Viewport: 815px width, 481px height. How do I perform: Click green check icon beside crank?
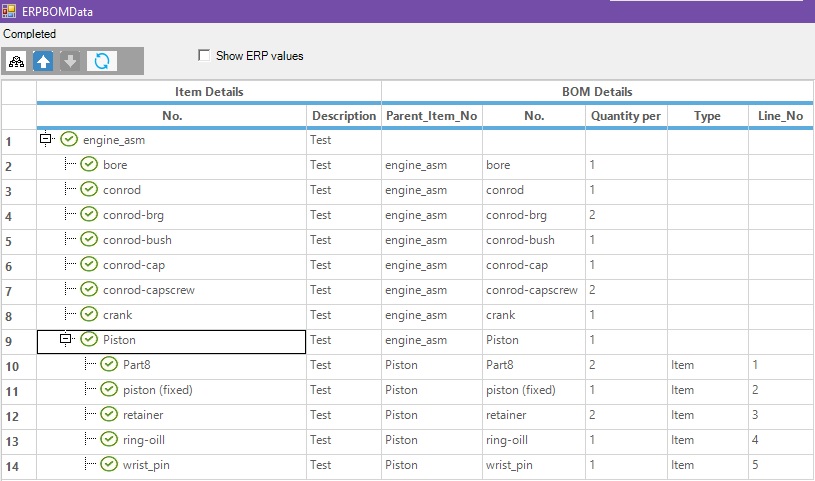(89, 314)
